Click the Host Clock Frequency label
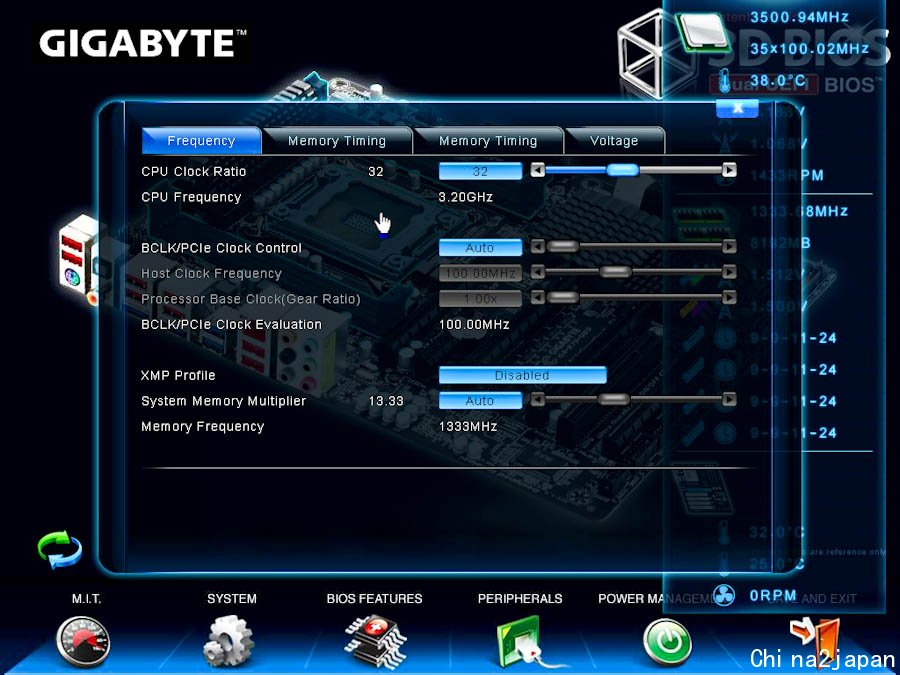900x675 pixels. click(x=211, y=273)
